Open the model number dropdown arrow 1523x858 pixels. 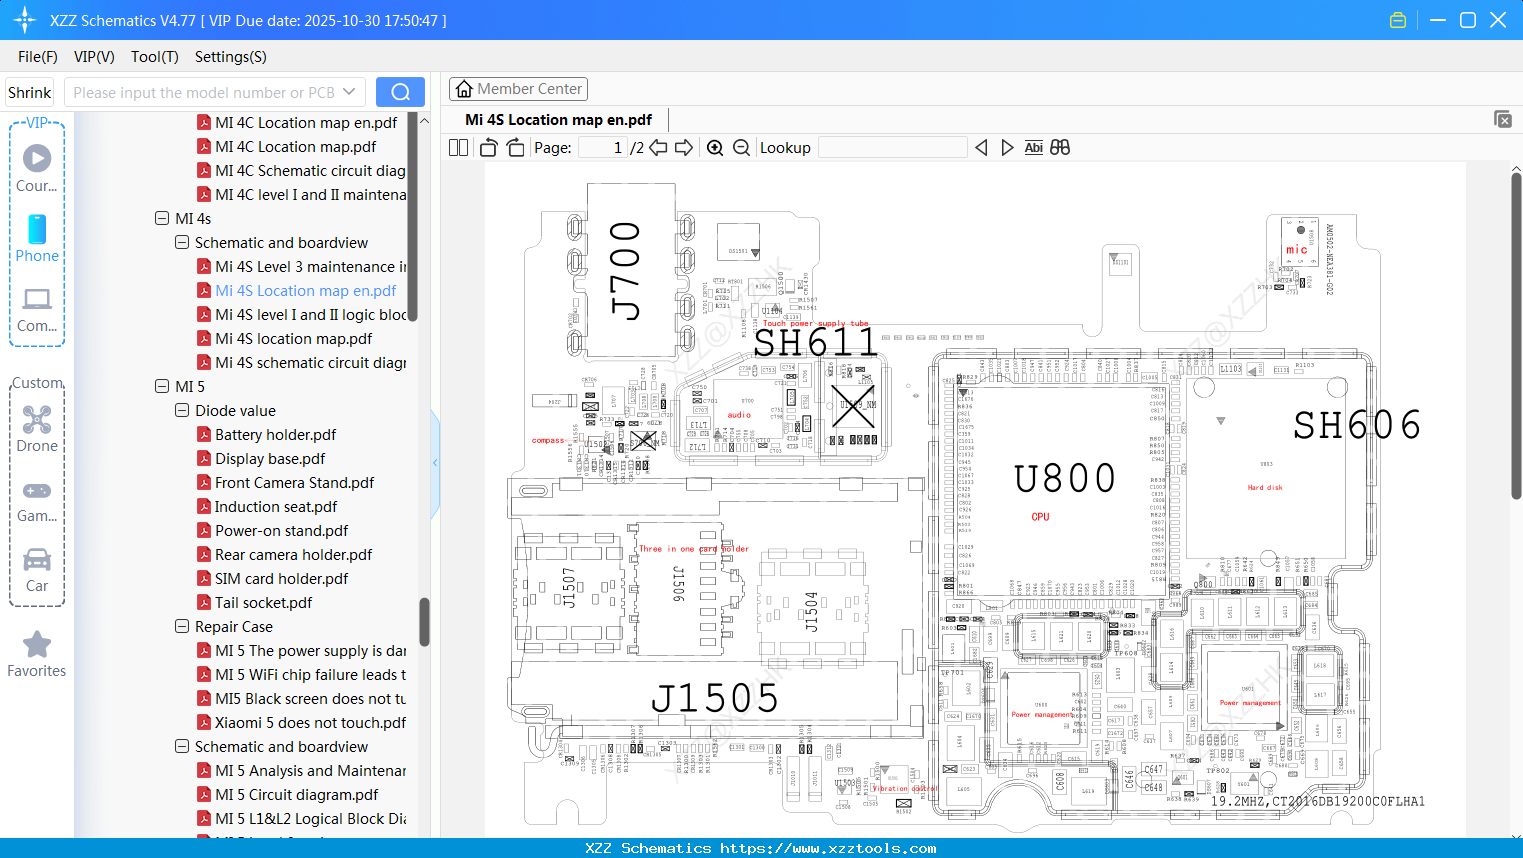pos(352,91)
